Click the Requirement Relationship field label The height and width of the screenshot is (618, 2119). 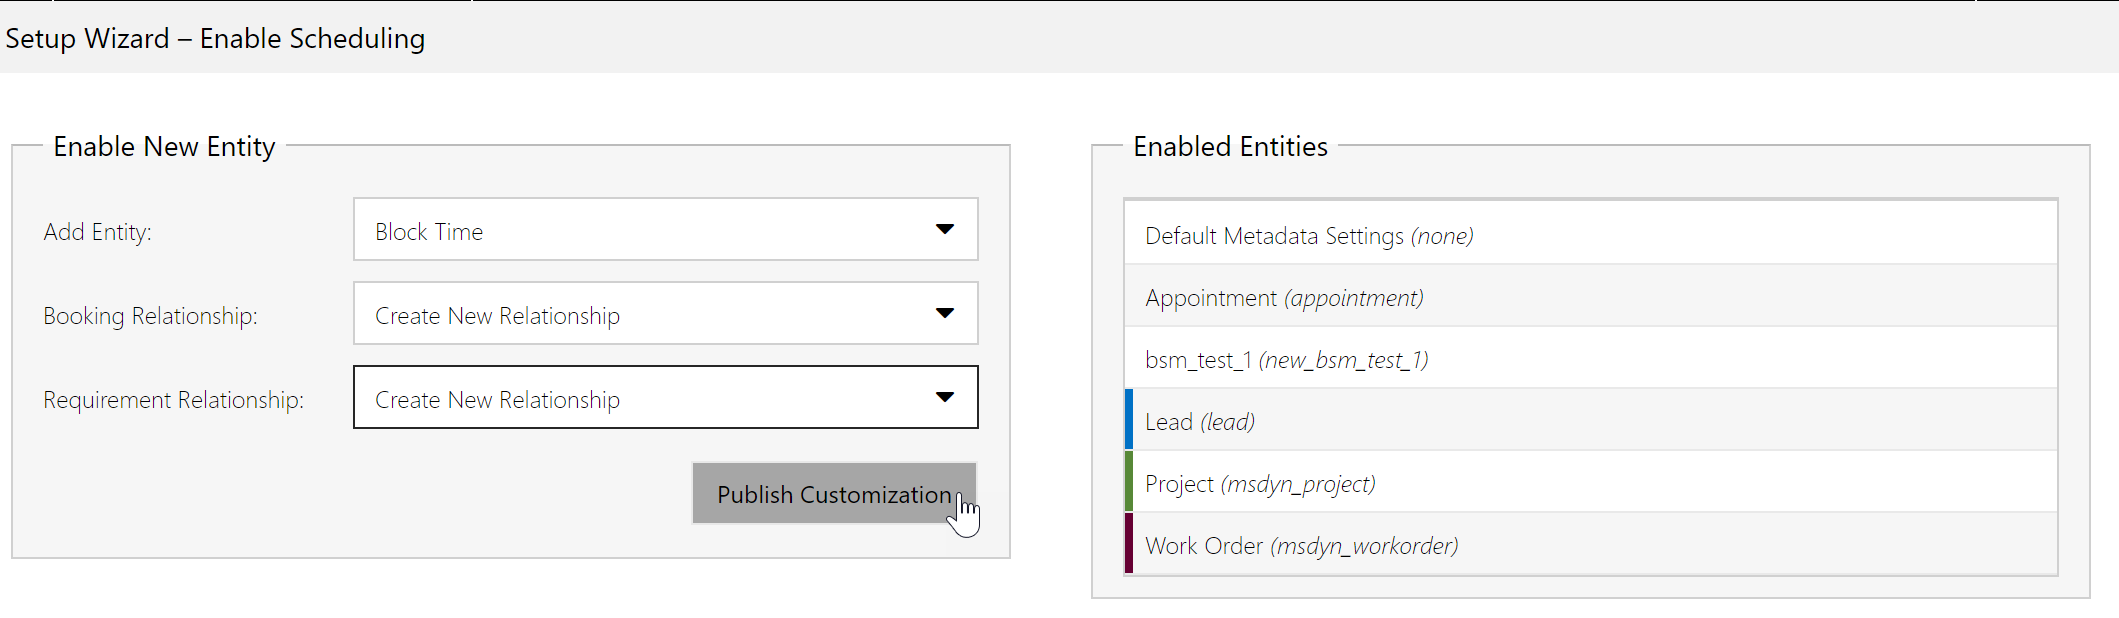172,399
